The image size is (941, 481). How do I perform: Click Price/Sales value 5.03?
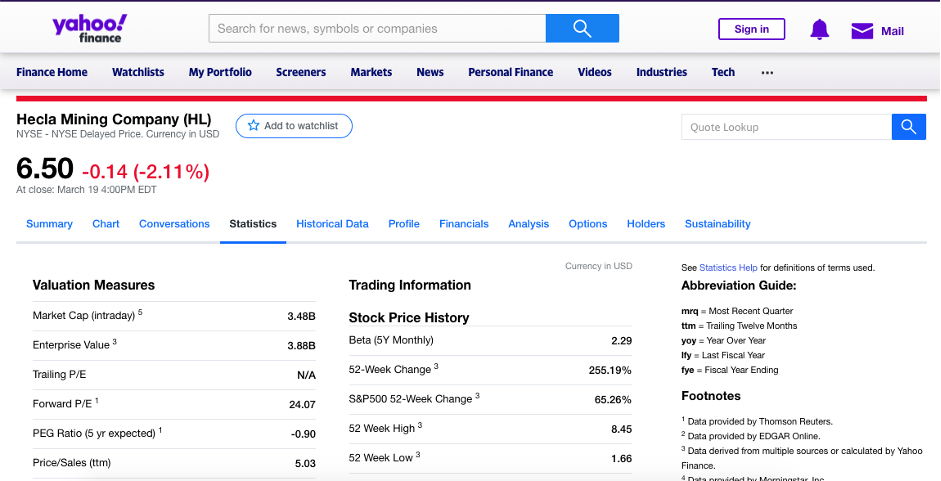305,464
